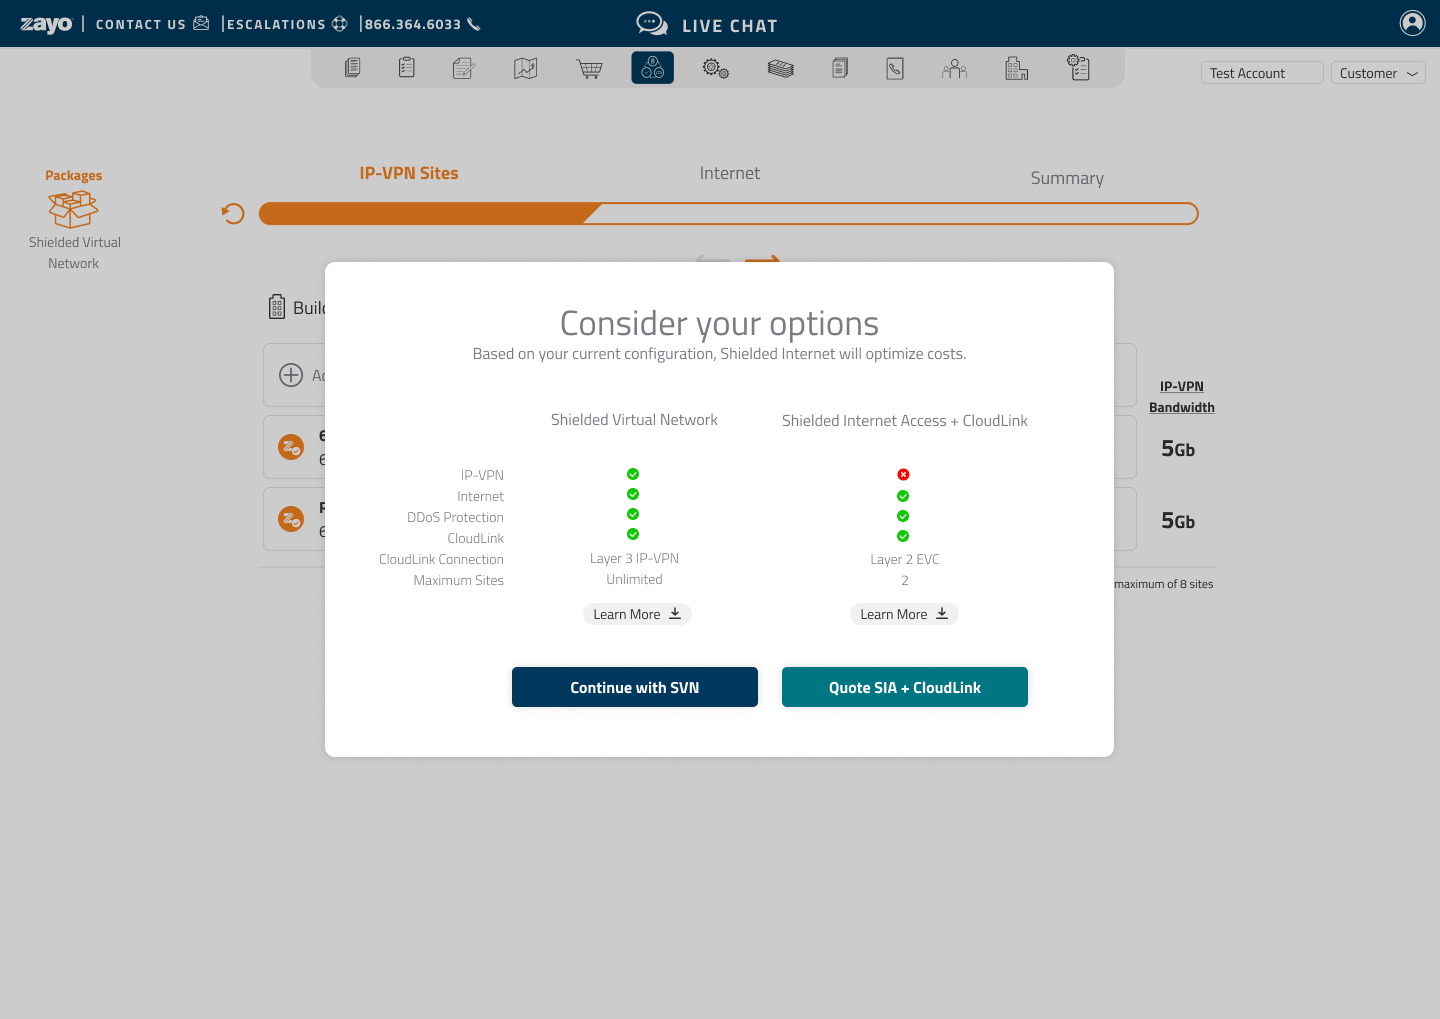The image size is (1440, 1019).
Task: Click the Shielded Virtual Network boxes icon
Action: point(73,209)
